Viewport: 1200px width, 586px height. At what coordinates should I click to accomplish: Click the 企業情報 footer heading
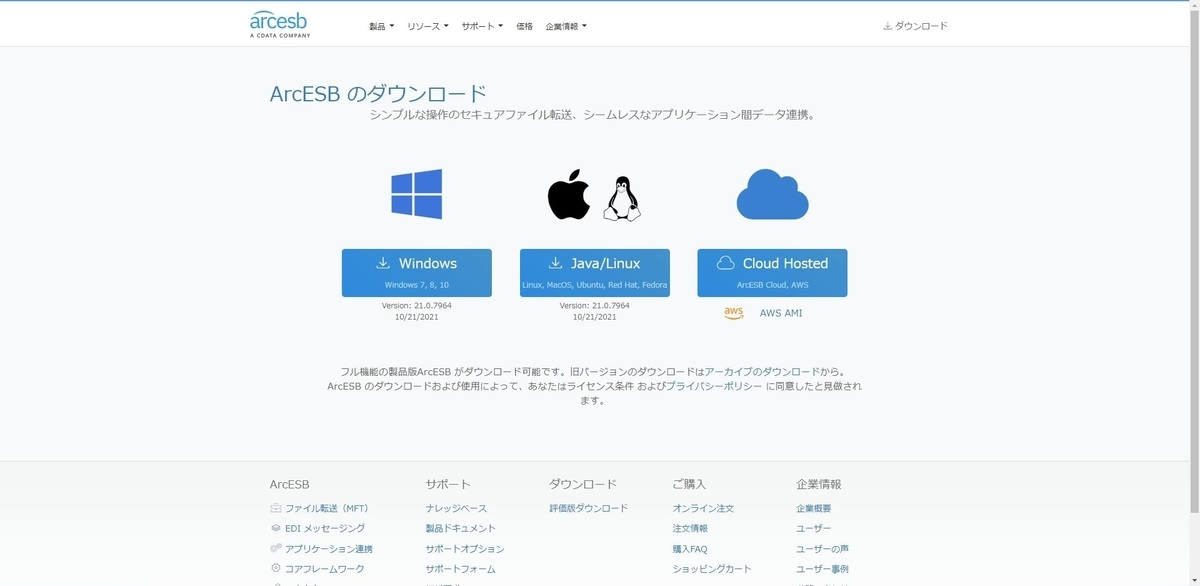point(819,484)
